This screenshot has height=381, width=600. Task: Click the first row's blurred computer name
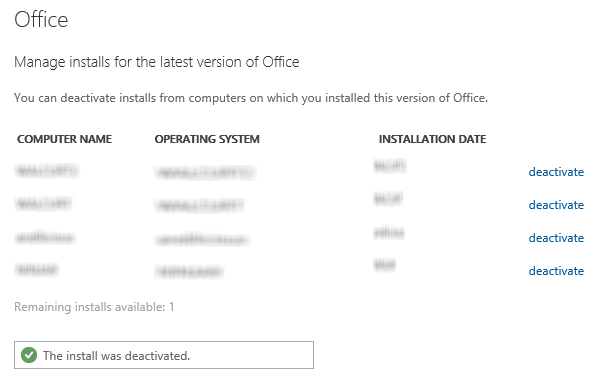pyautogui.click(x=47, y=171)
